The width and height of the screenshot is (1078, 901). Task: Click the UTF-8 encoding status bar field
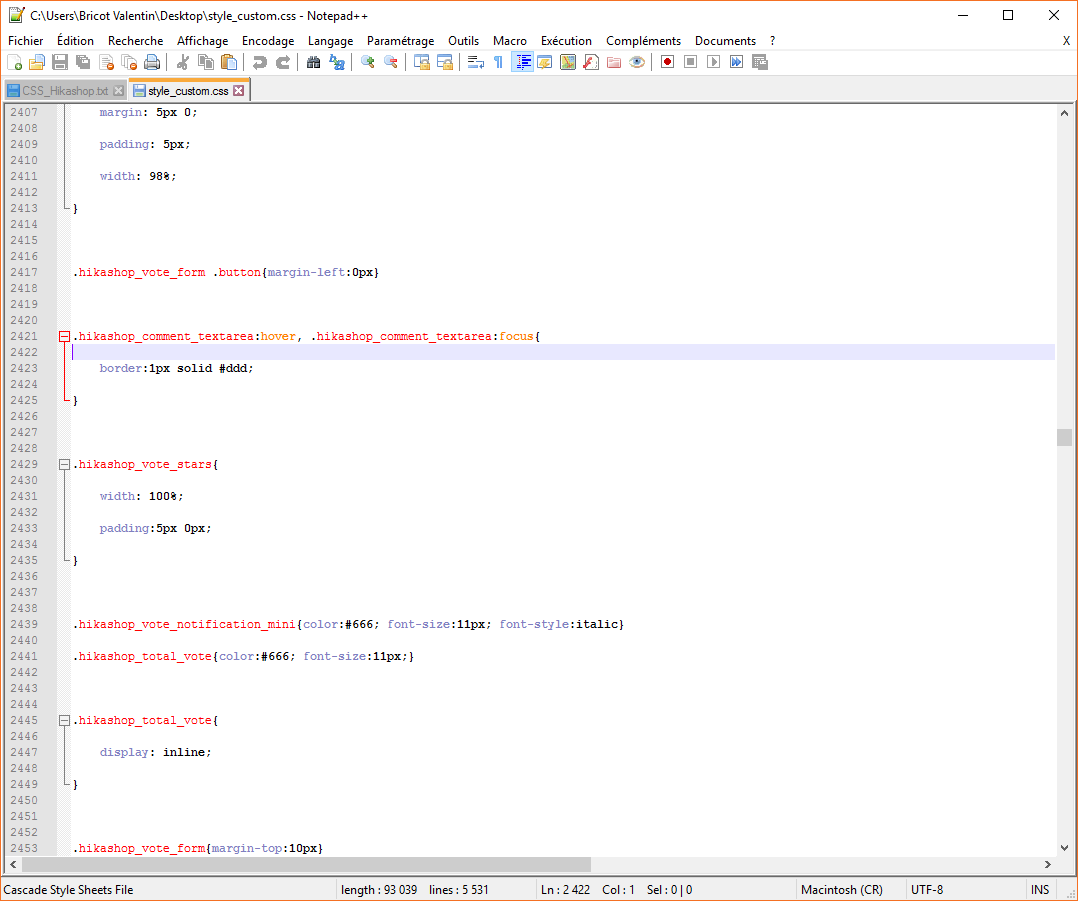[x=926, y=890]
